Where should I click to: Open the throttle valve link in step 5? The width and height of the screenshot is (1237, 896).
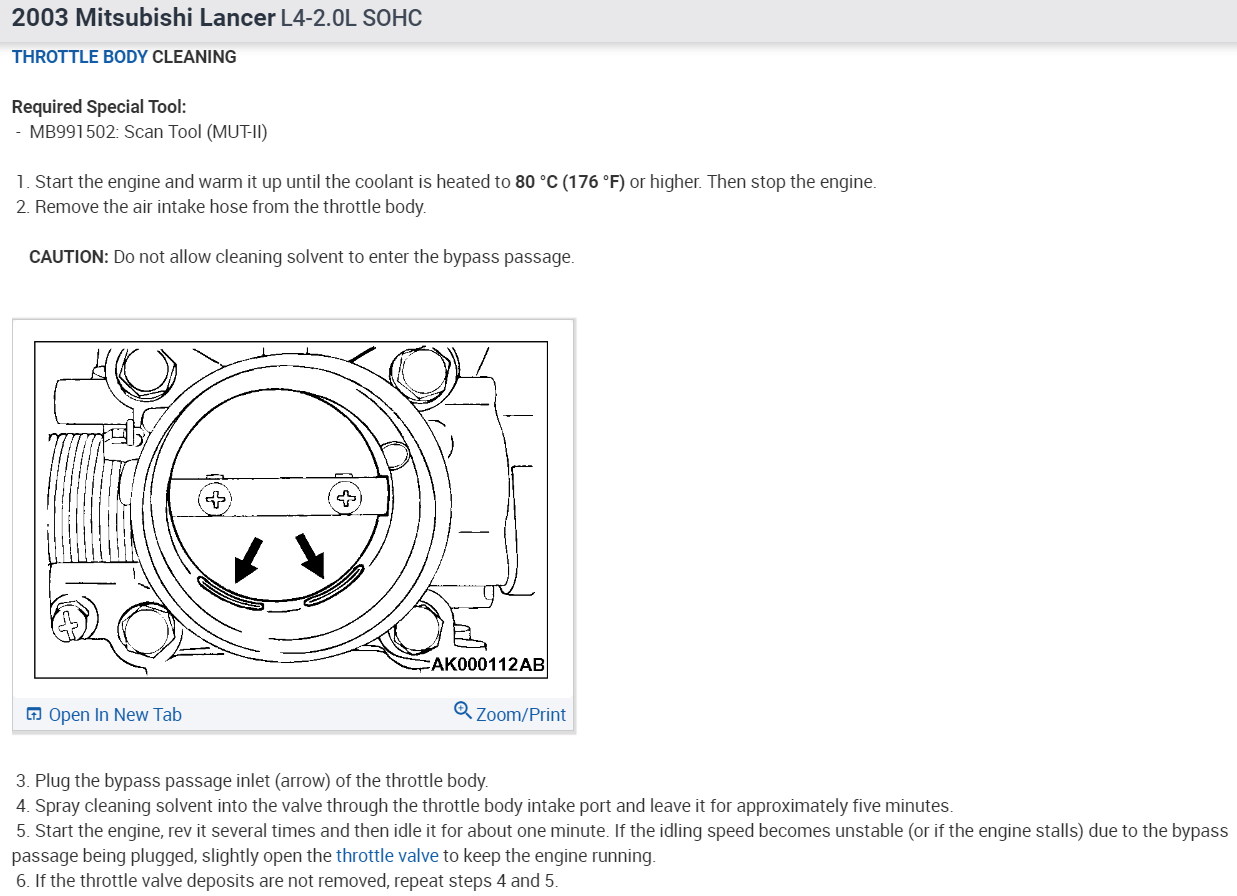pos(387,855)
